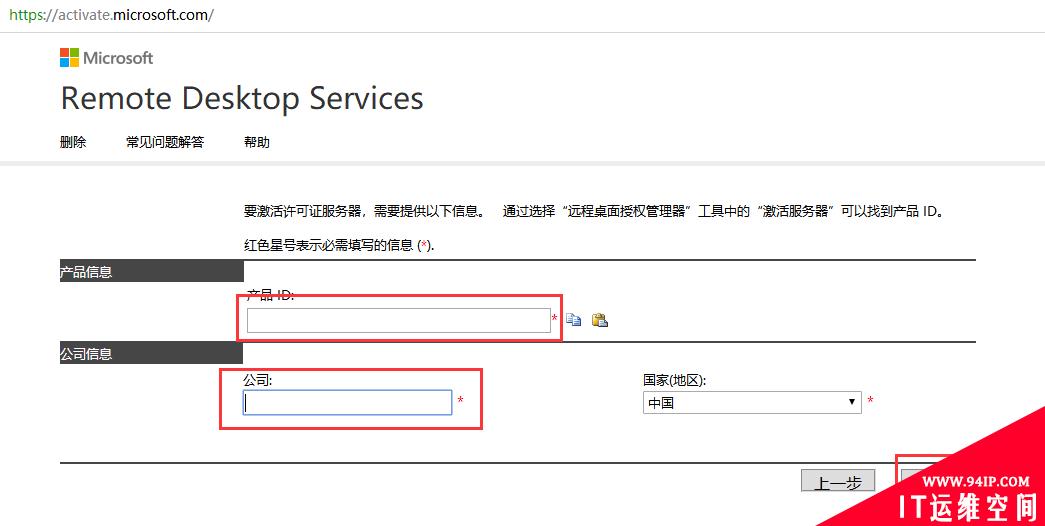Click the 公司信息 section header
Image resolution: width=1045 pixels, height=526 pixels.
coord(151,353)
